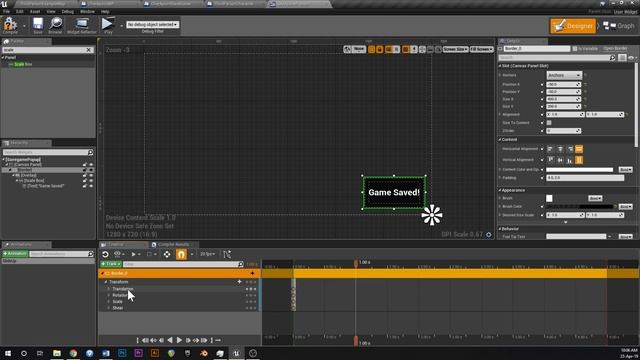This screenshot has width=640, height=360.
Task: Toggle the Is Variable checkbox
Action: [575, 49]
